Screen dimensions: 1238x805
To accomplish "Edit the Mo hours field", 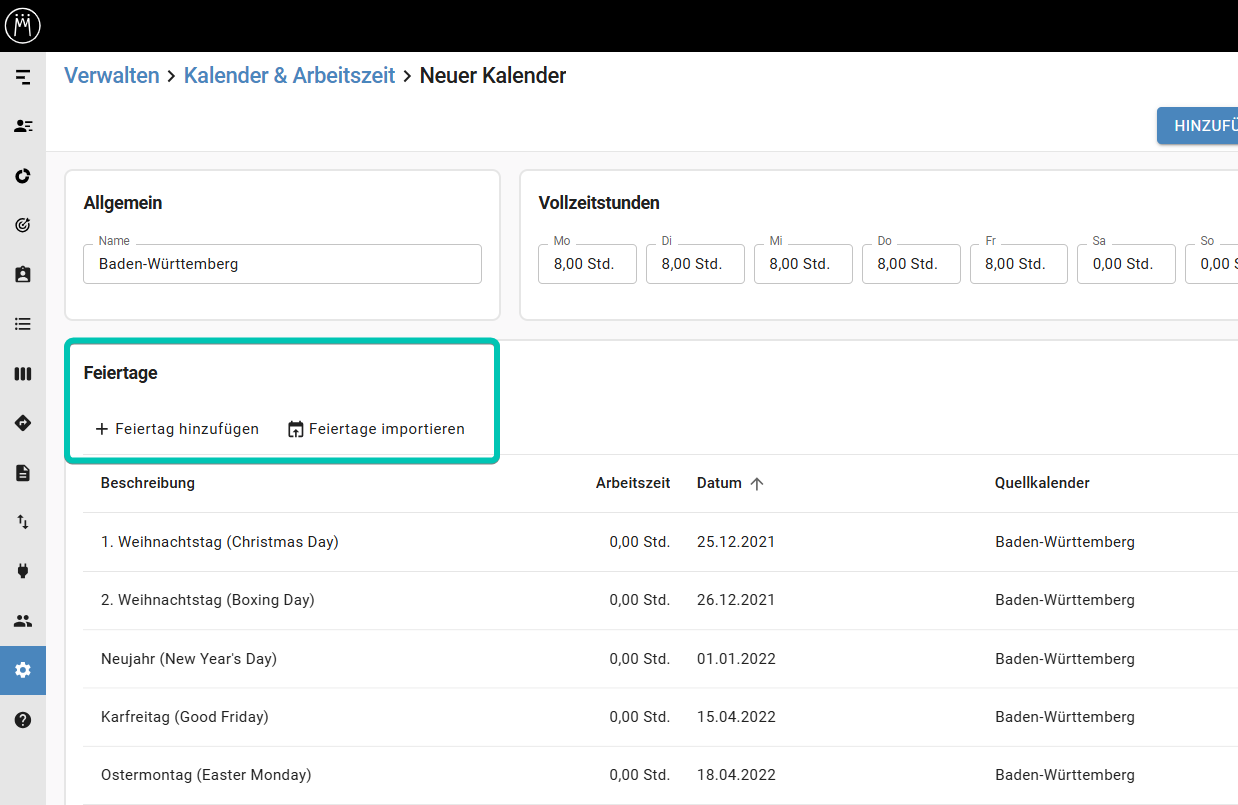I will [587, 264].
